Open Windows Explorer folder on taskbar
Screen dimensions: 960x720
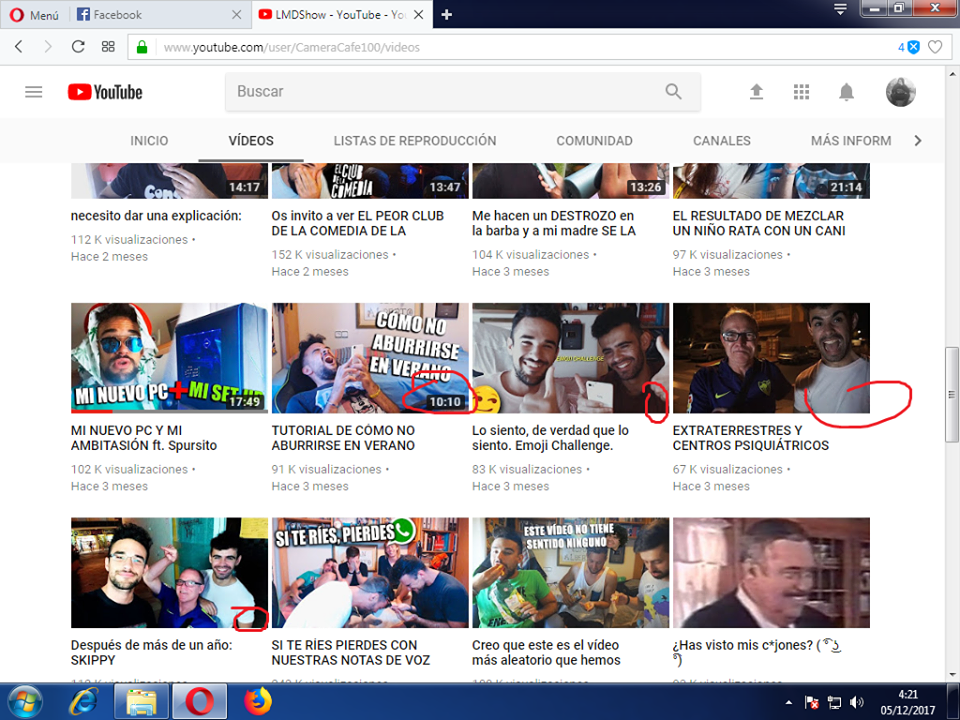(x=141, y=702)
